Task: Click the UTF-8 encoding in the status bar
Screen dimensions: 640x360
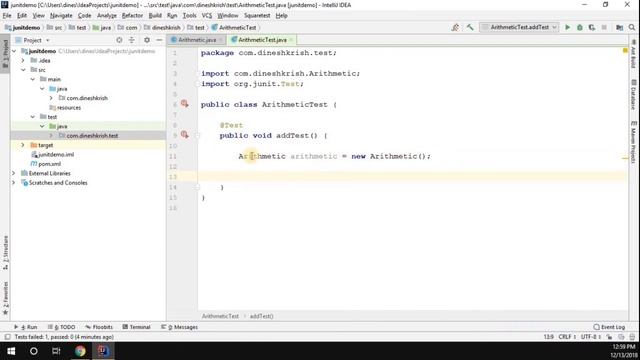Action: click(x=591, y=337)
